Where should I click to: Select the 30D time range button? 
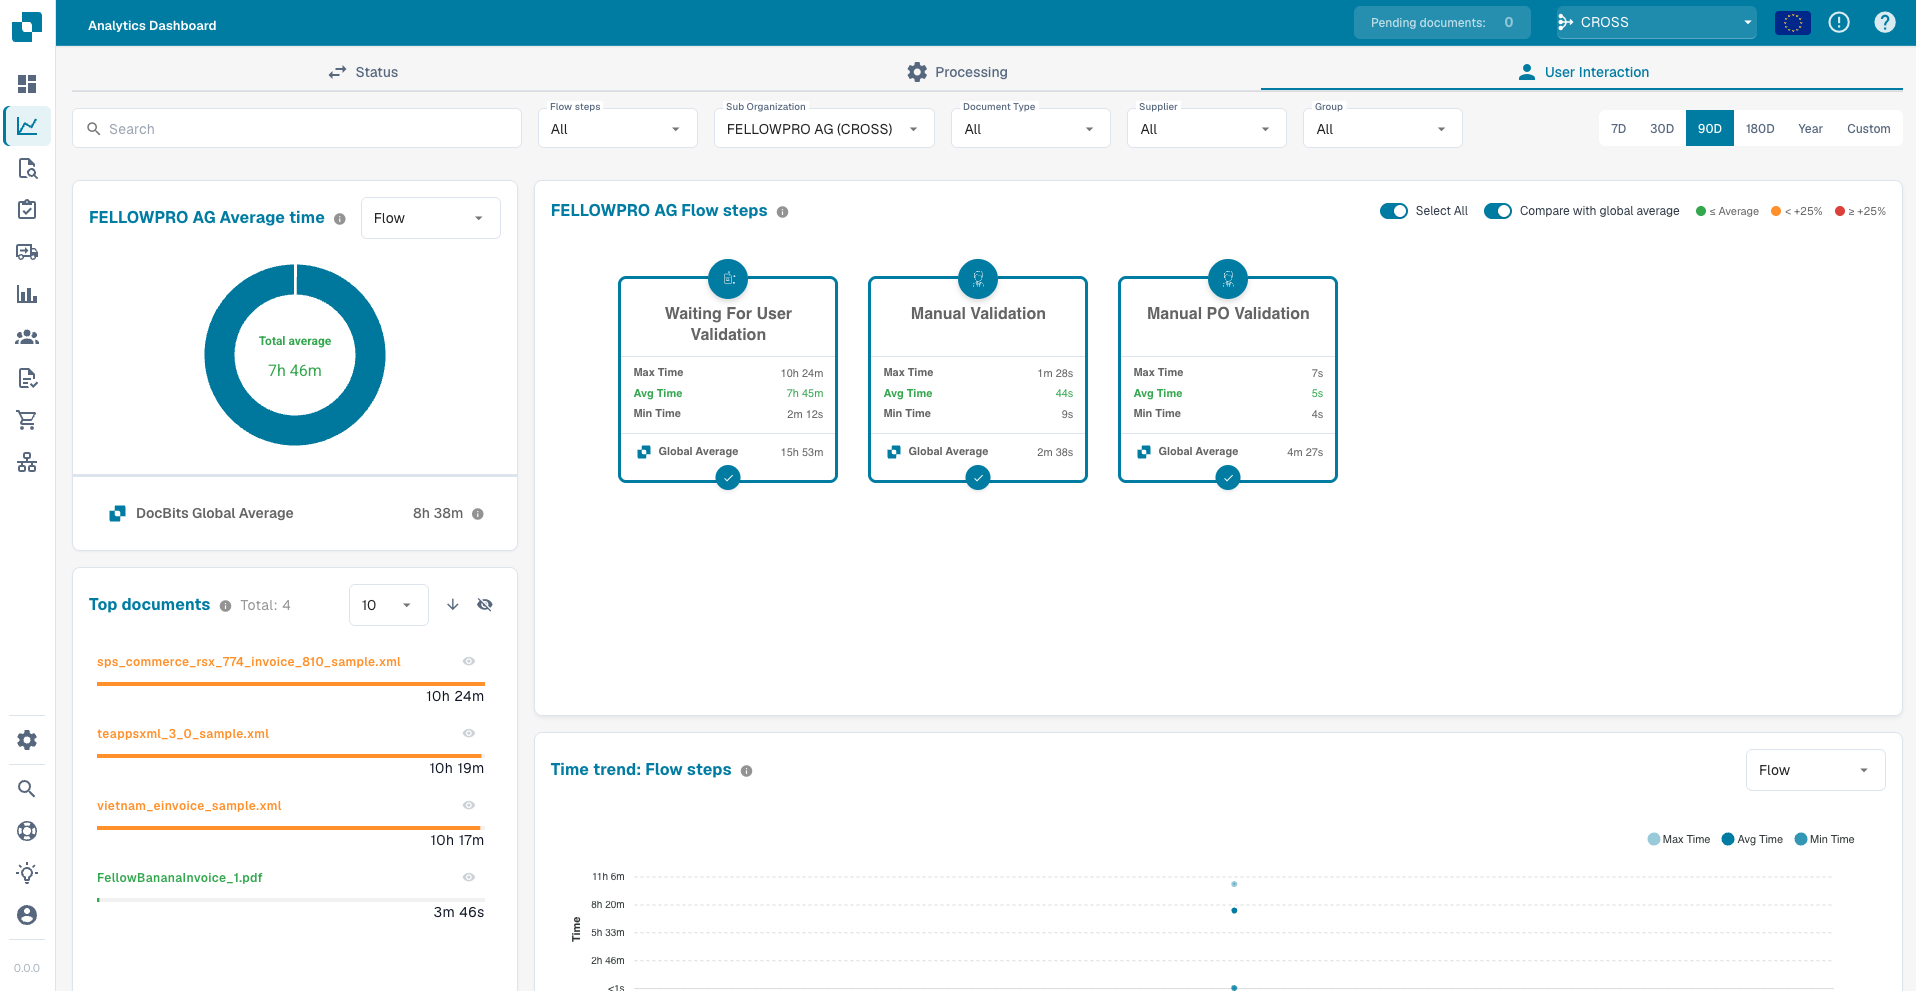tap(1662, 129)
